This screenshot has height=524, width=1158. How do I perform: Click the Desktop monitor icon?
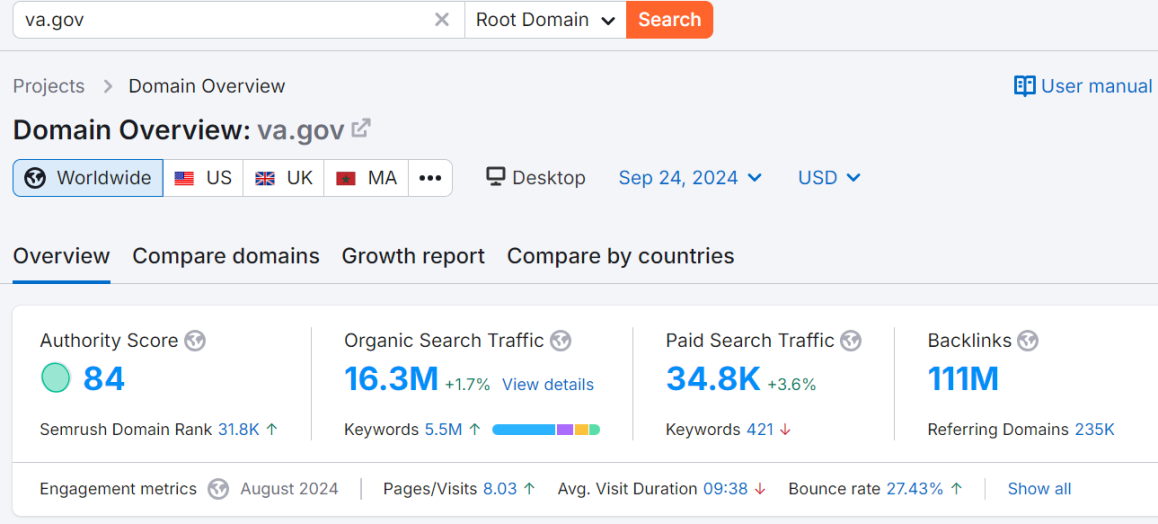tap(495, 177)
